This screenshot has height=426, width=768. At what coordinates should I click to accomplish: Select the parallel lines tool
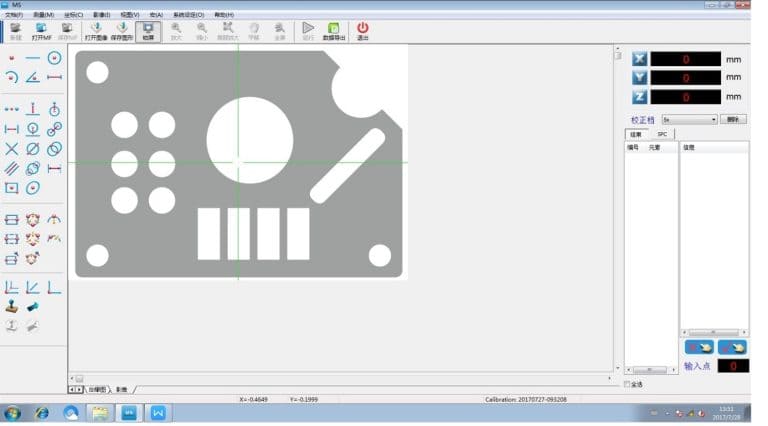(11, 168)
